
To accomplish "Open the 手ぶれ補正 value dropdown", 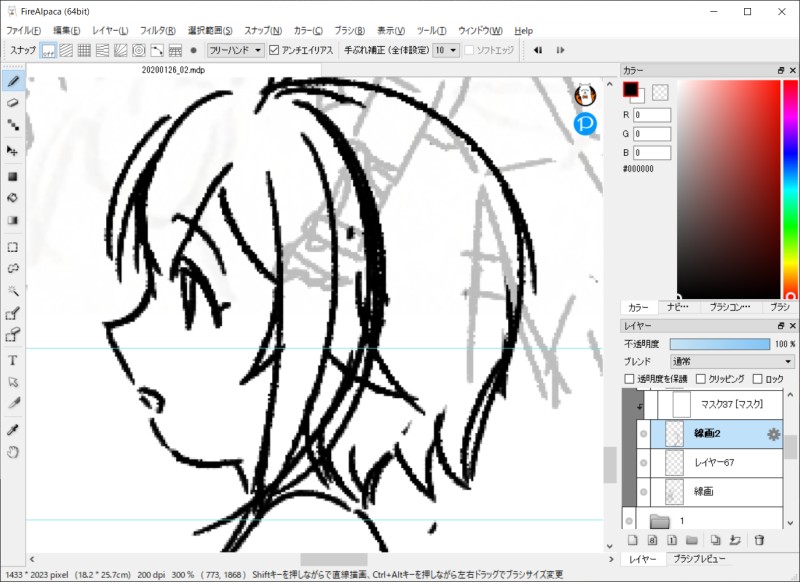I will coord(446,50).
